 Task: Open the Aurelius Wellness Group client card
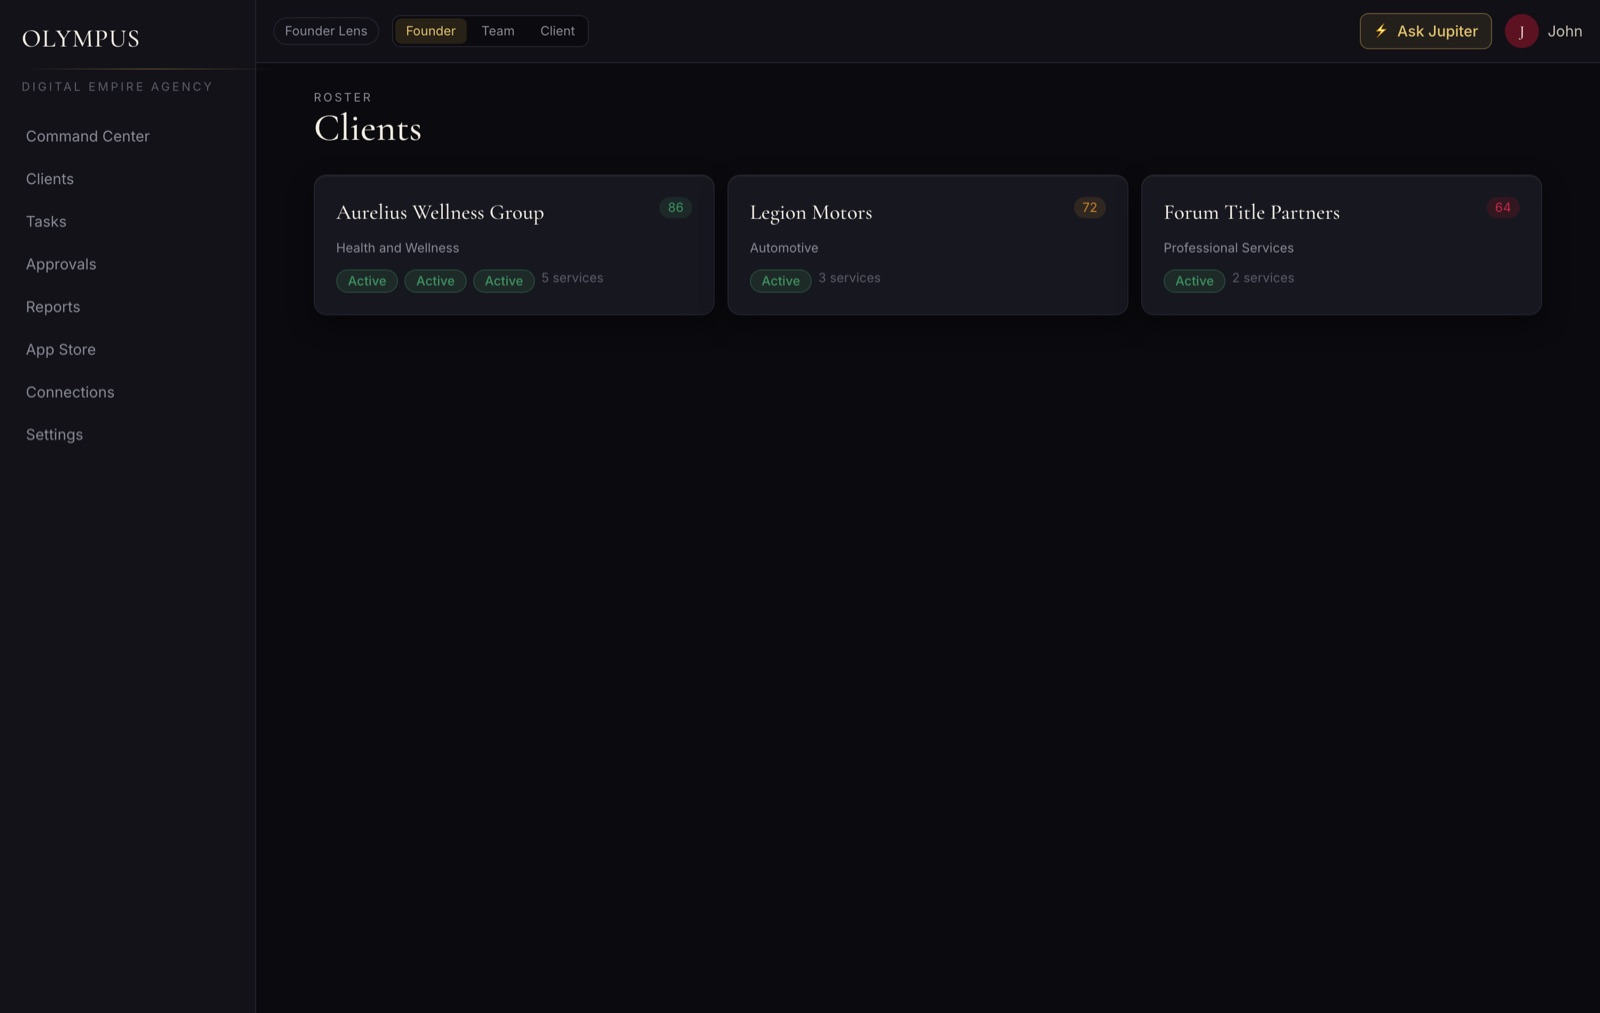point(514,245)
